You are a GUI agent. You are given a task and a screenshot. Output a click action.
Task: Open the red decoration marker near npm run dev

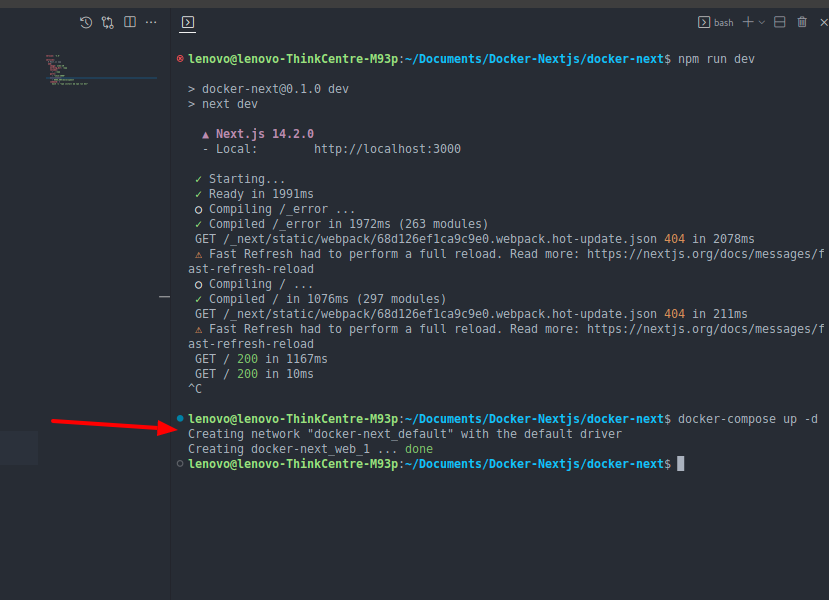tap(180, 58)
